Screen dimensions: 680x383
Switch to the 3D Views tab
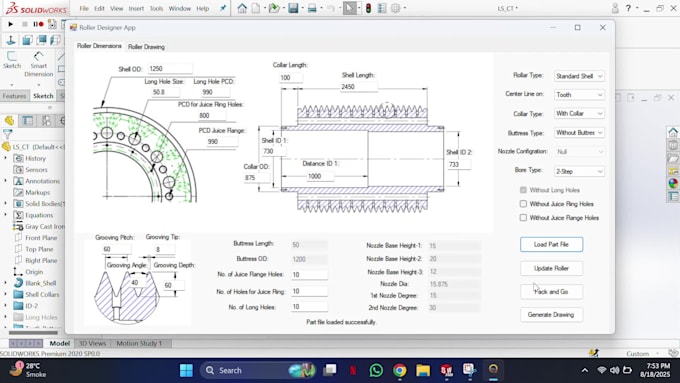[x=92, y=343]
